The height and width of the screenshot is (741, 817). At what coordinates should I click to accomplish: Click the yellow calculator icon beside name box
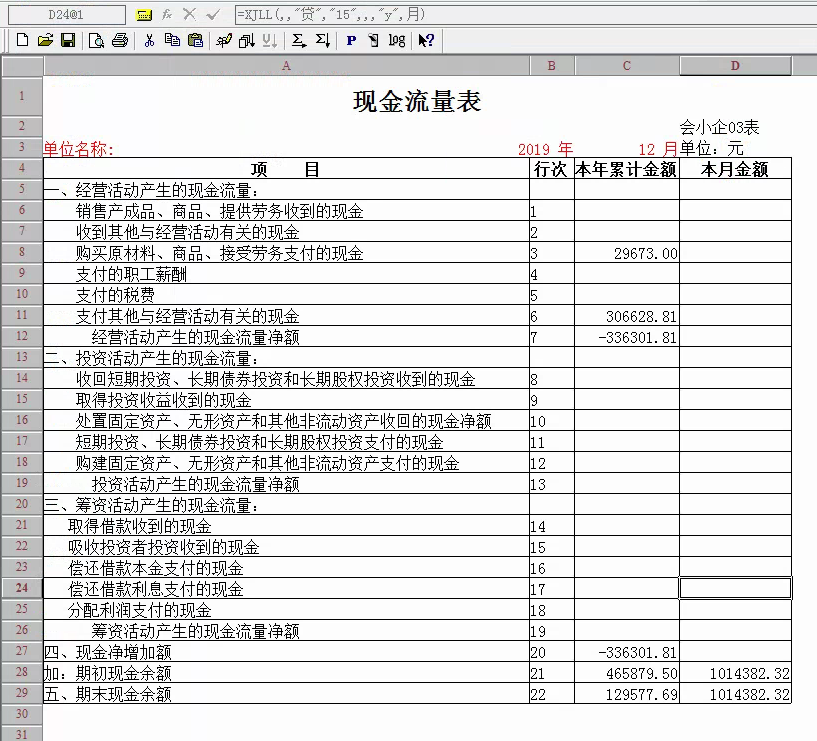click(x=144, y=15)
